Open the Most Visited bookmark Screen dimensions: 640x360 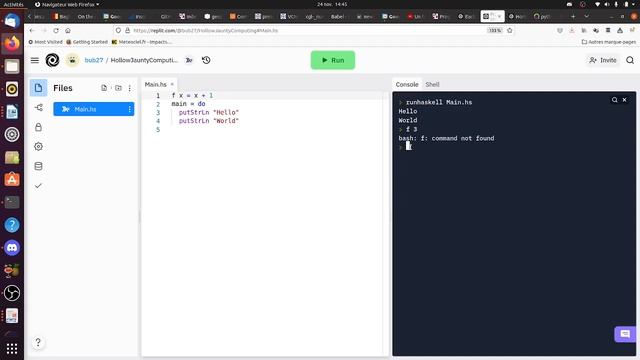click(x=45, y=42)
